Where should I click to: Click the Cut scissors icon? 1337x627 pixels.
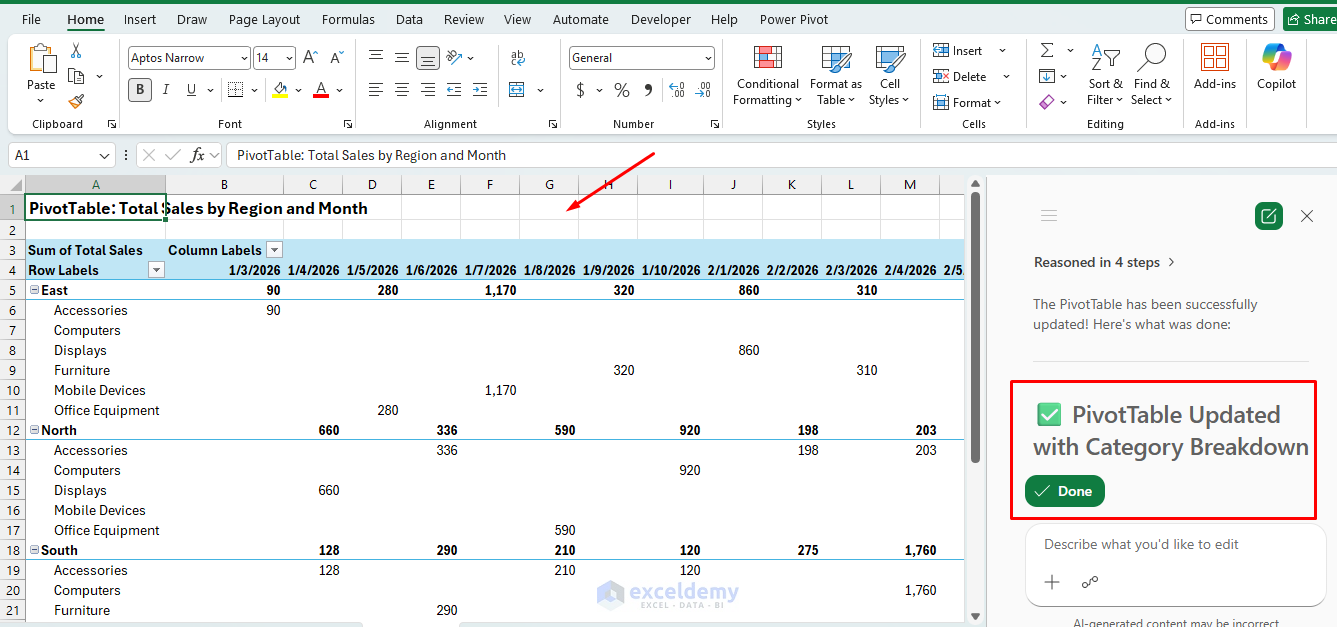(x=76, y=51)
